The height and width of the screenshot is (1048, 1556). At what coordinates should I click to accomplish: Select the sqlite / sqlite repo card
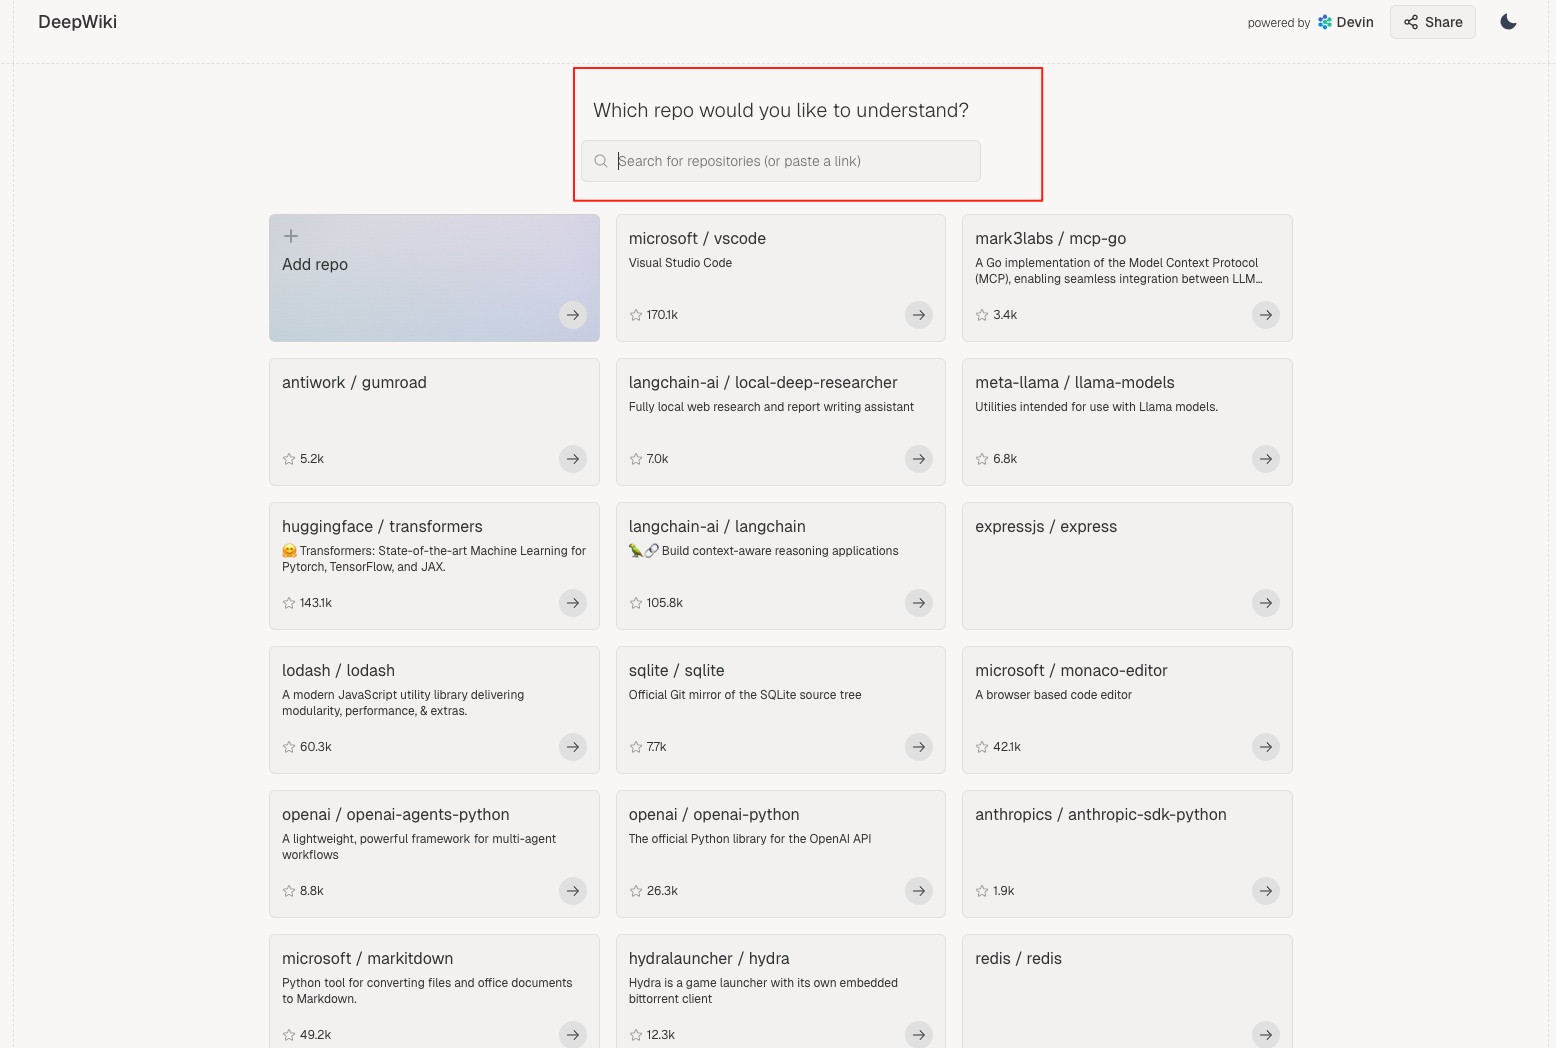(x=780, y=710)
